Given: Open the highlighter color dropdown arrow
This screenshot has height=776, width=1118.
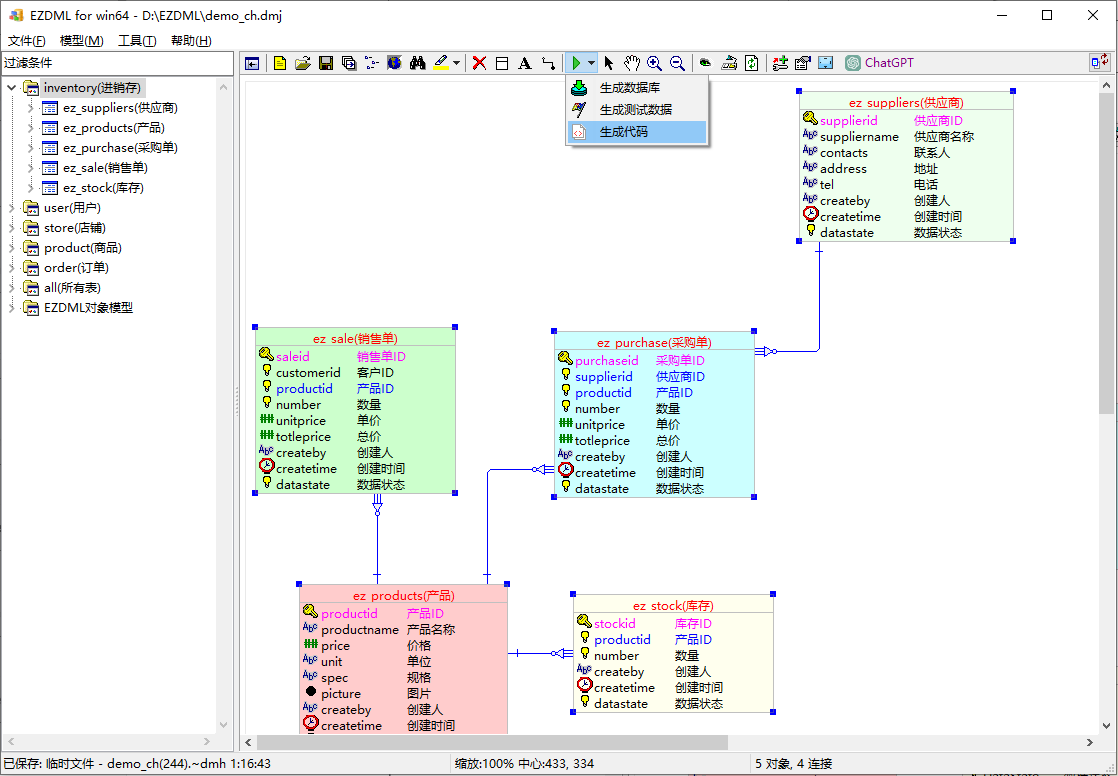Looking at the screenshot, I should click(456, 63).
